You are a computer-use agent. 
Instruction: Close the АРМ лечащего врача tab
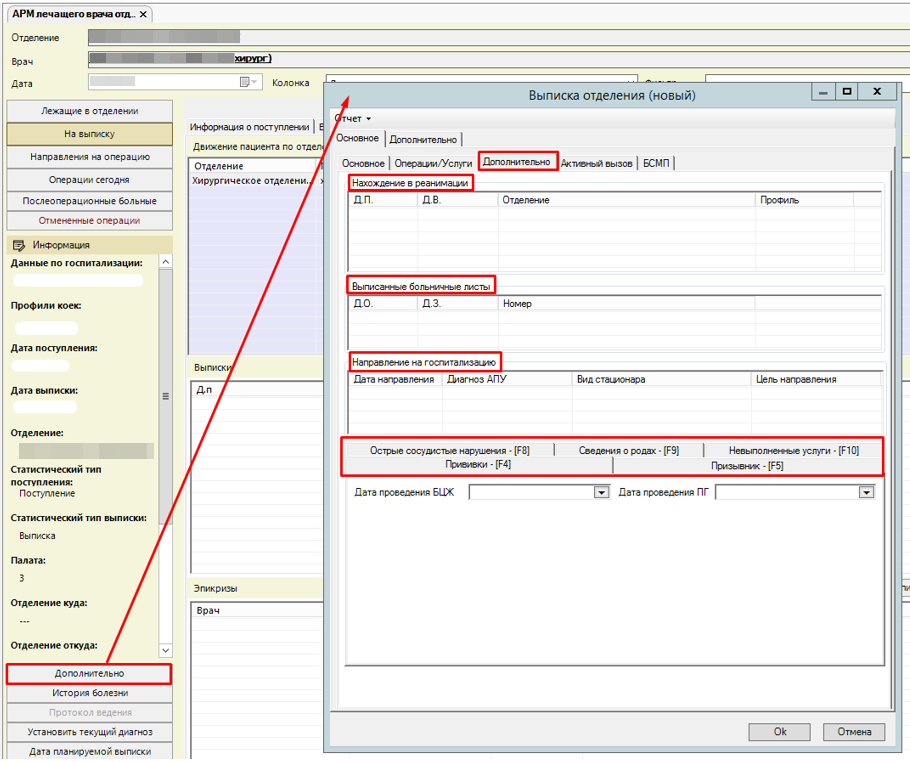(143, 14)
